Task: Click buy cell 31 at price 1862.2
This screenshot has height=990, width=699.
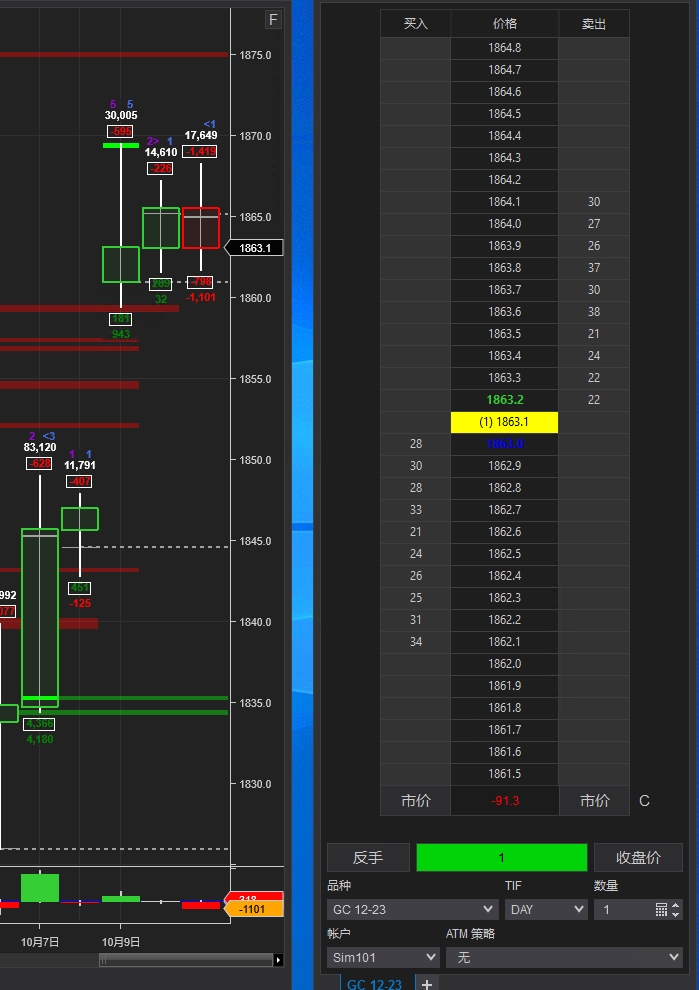Action: pyautogui.click(x=415, y=620)
